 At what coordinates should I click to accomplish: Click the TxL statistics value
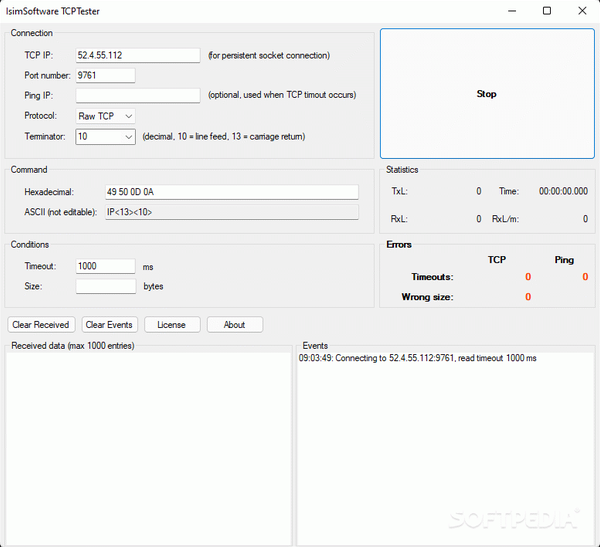click(478, 191)
